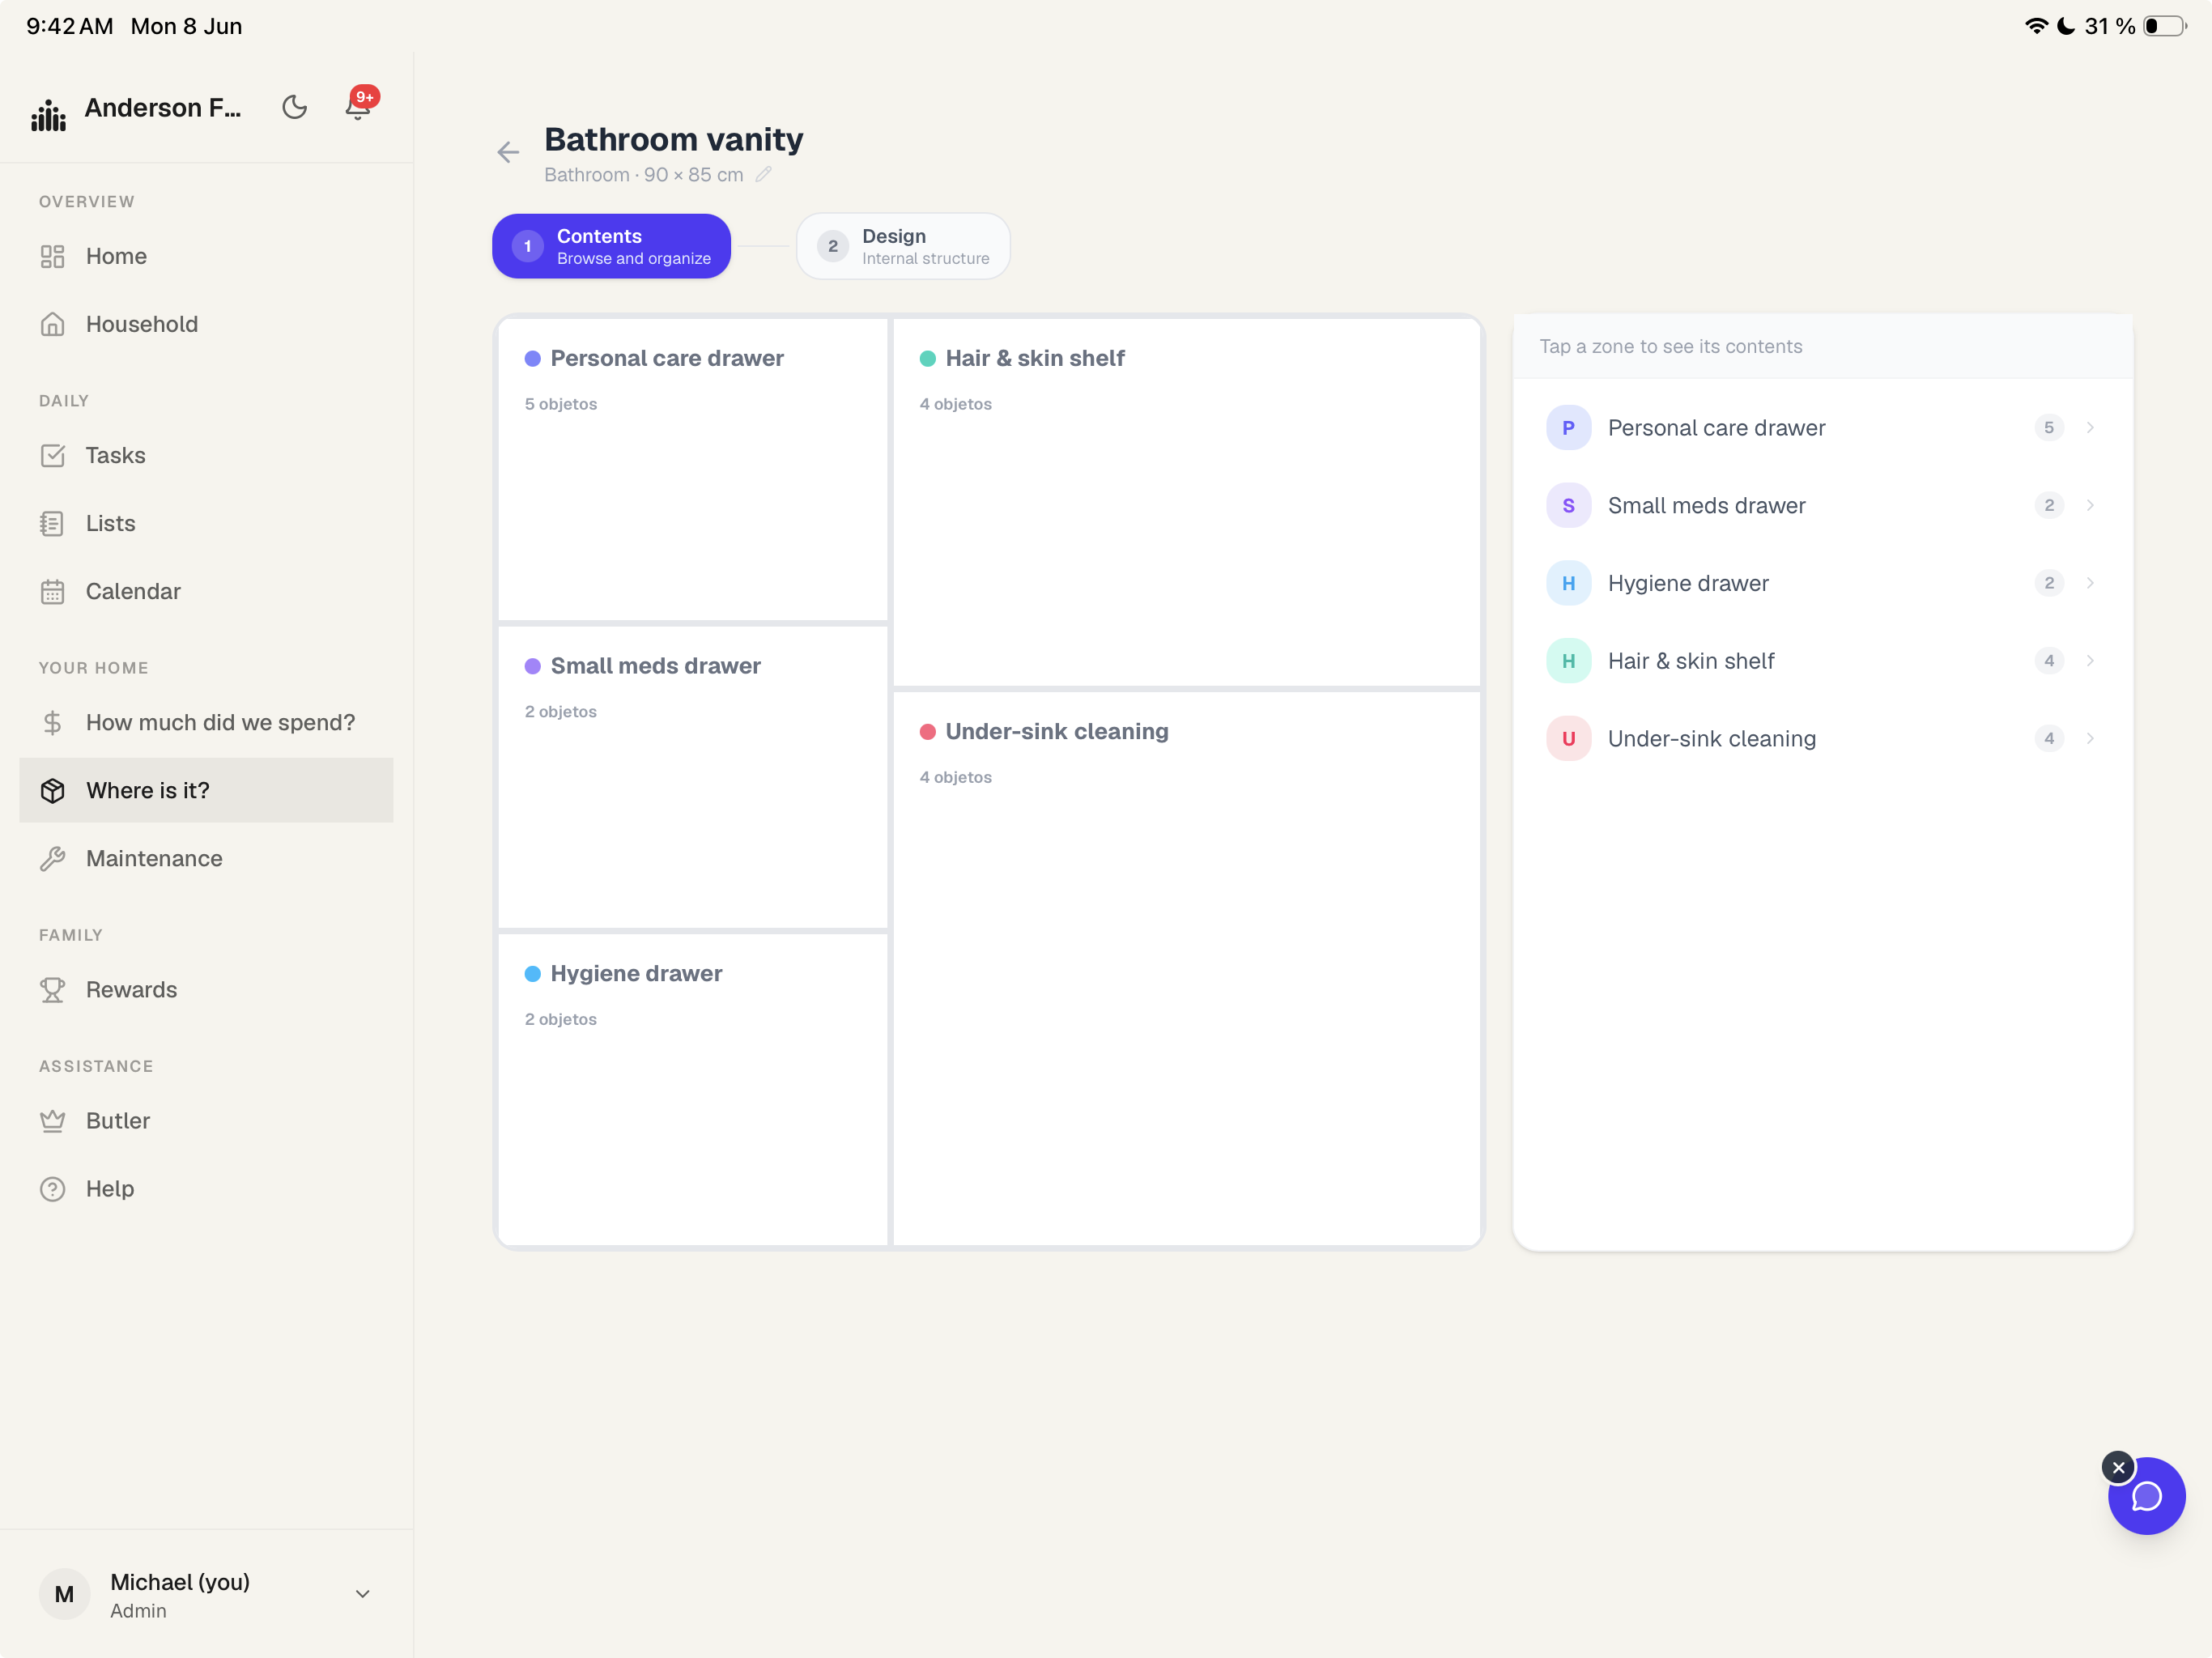
Task: Select the Hair & skin shelf zone
Action: click(1186, 502)
